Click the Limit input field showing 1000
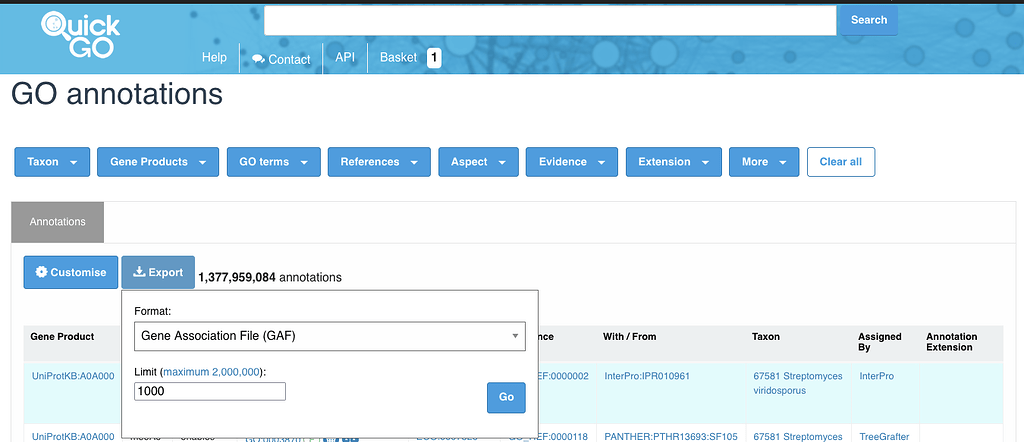Viewport: 1024px width, 442px height. click(x=210, y=391)
